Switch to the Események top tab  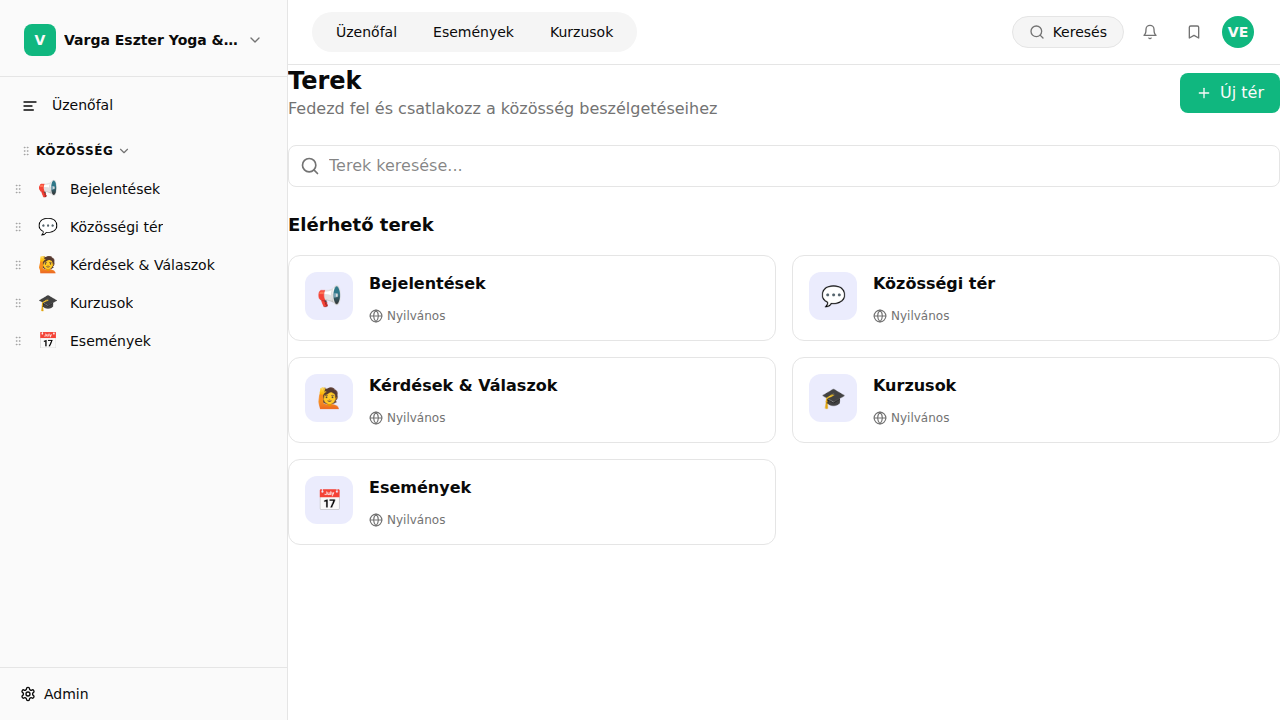(x=473, y=32)
